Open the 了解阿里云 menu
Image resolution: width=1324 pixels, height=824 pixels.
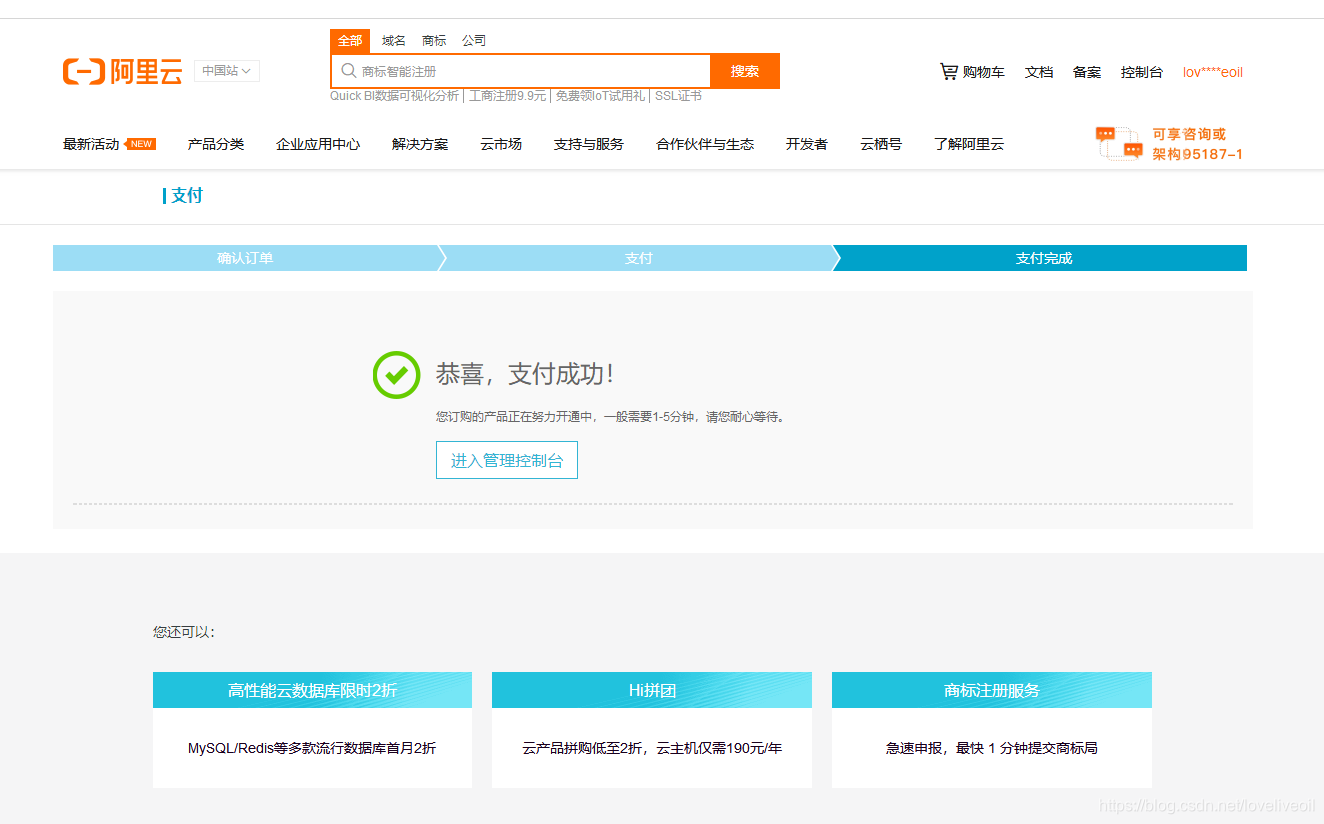click(x=969, y=144)
